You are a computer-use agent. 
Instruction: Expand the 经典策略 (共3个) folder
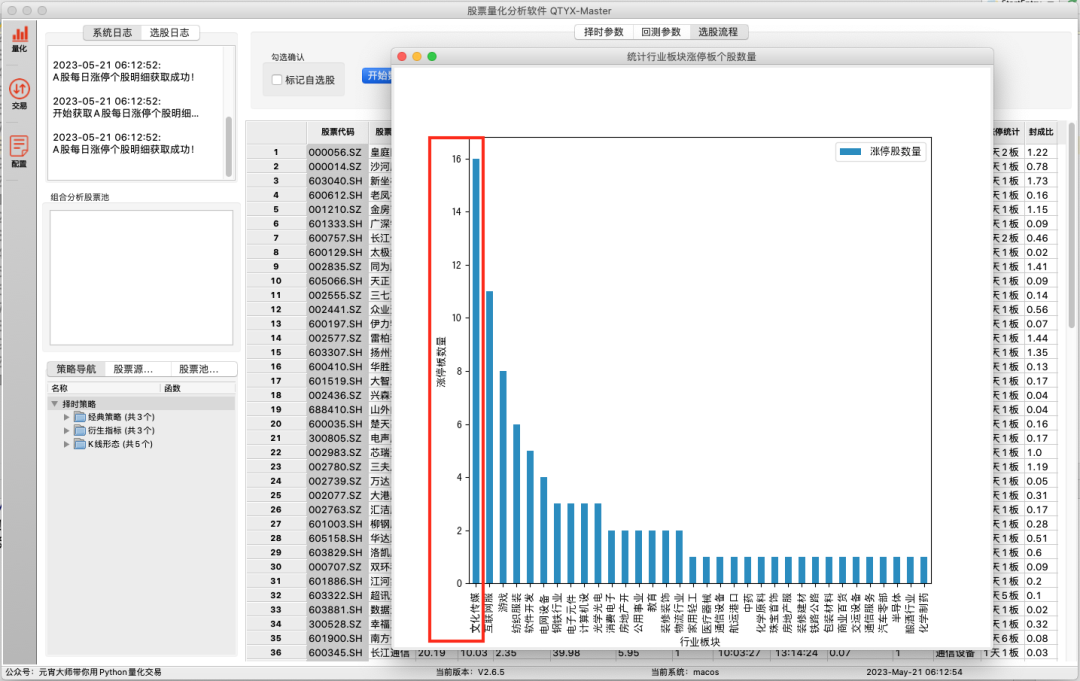pyautogui.click(x=66, y=417)
